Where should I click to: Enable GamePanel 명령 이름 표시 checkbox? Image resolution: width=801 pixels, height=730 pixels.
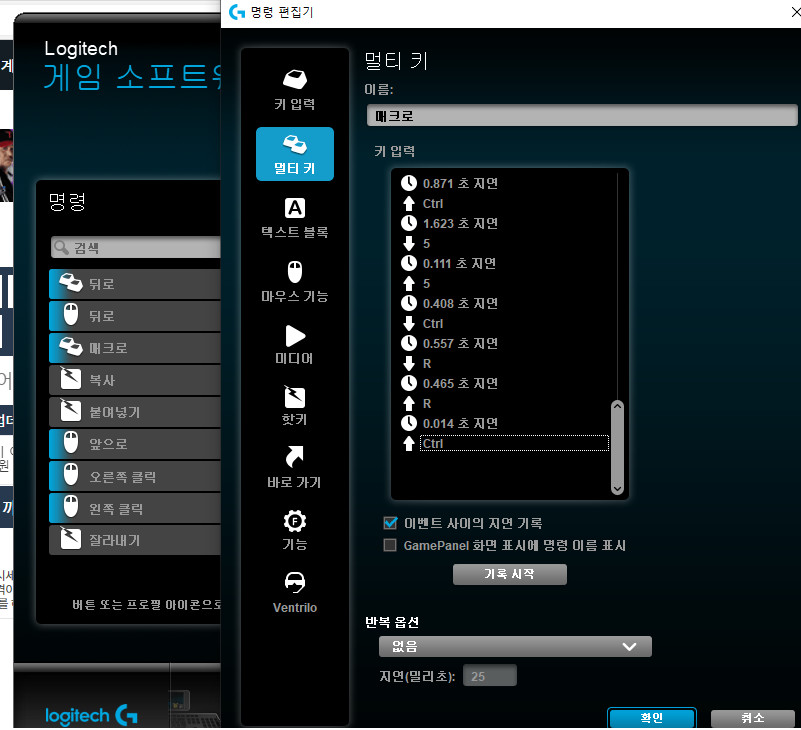pyautogui.click(x=391, y=546)
